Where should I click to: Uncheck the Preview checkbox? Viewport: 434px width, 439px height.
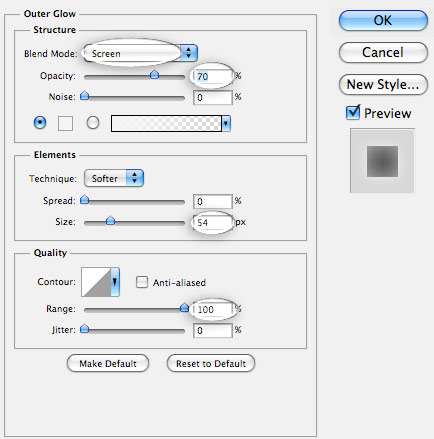tap(353, 113)
